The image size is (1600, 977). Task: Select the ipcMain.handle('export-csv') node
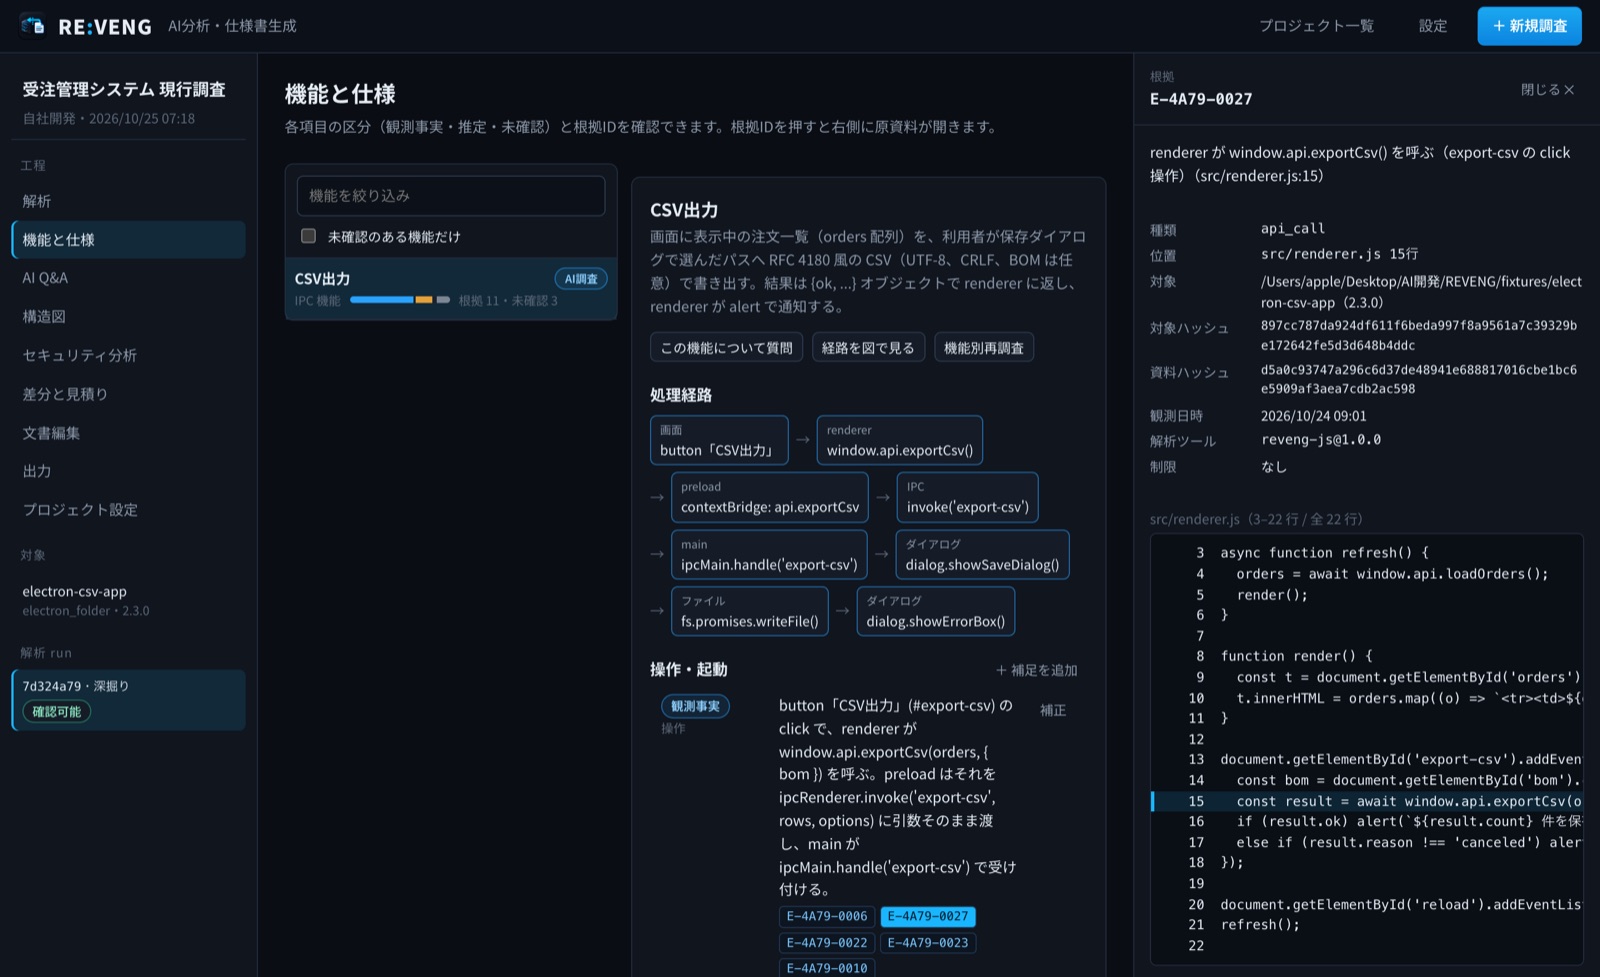[x=769, y=555]
